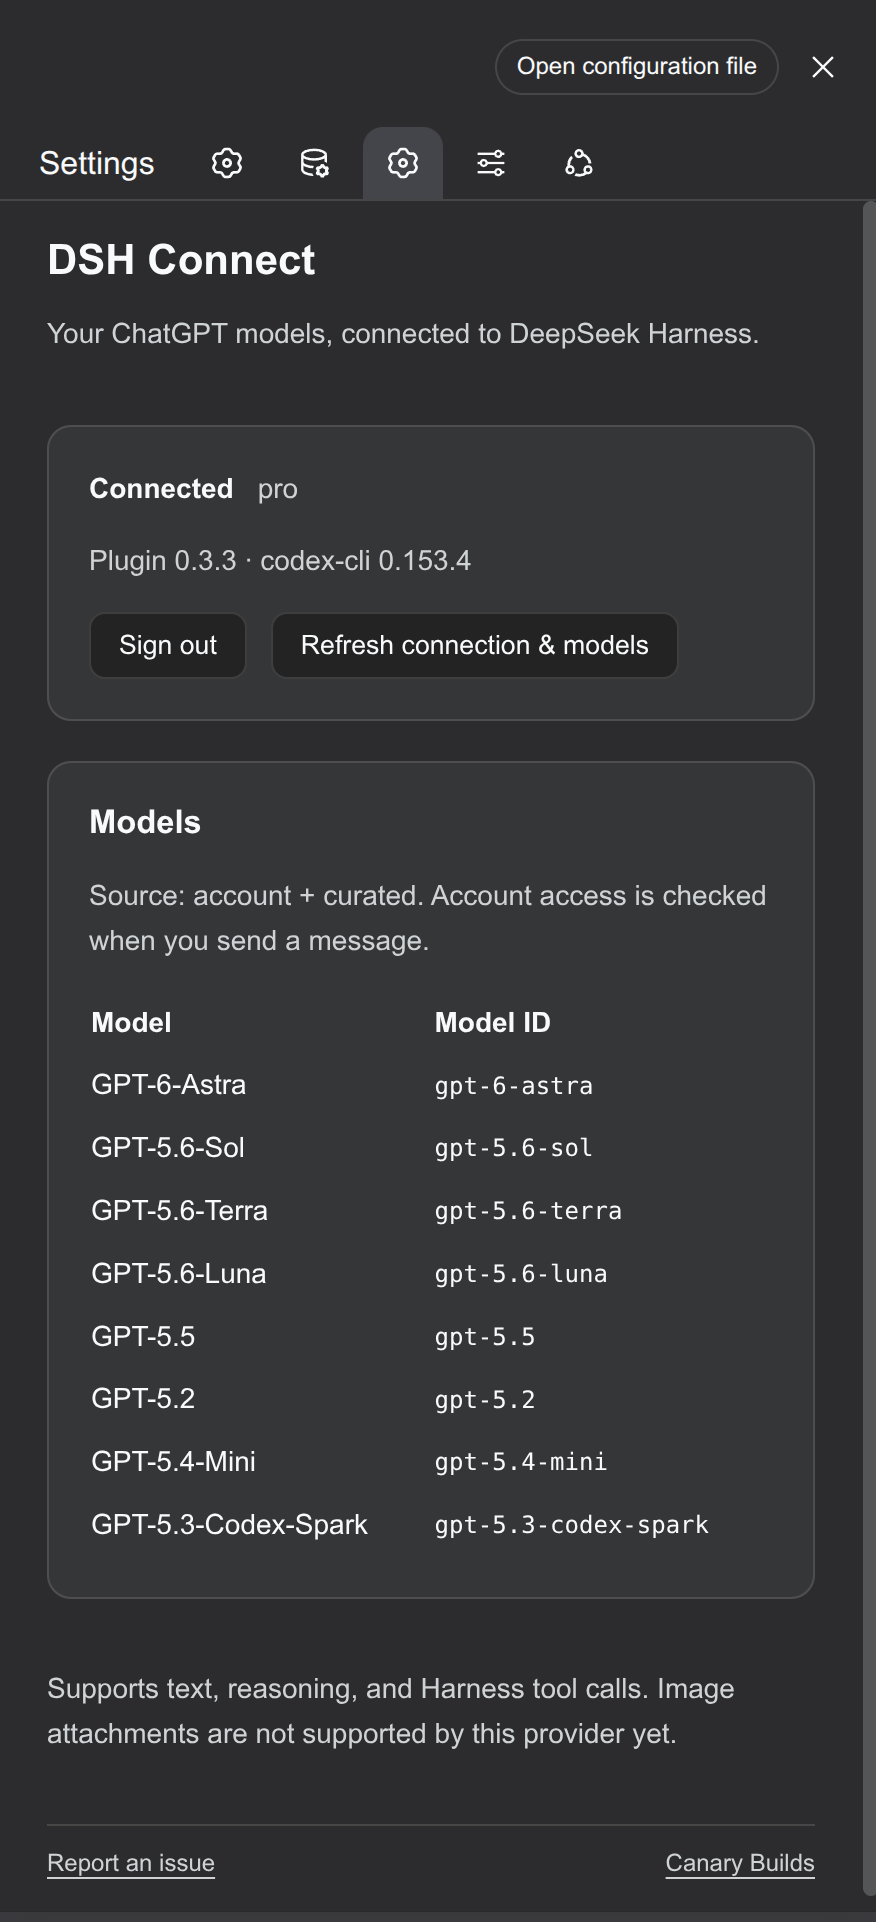Open the database-with-gear settings tab

click(x=315, y=163)
